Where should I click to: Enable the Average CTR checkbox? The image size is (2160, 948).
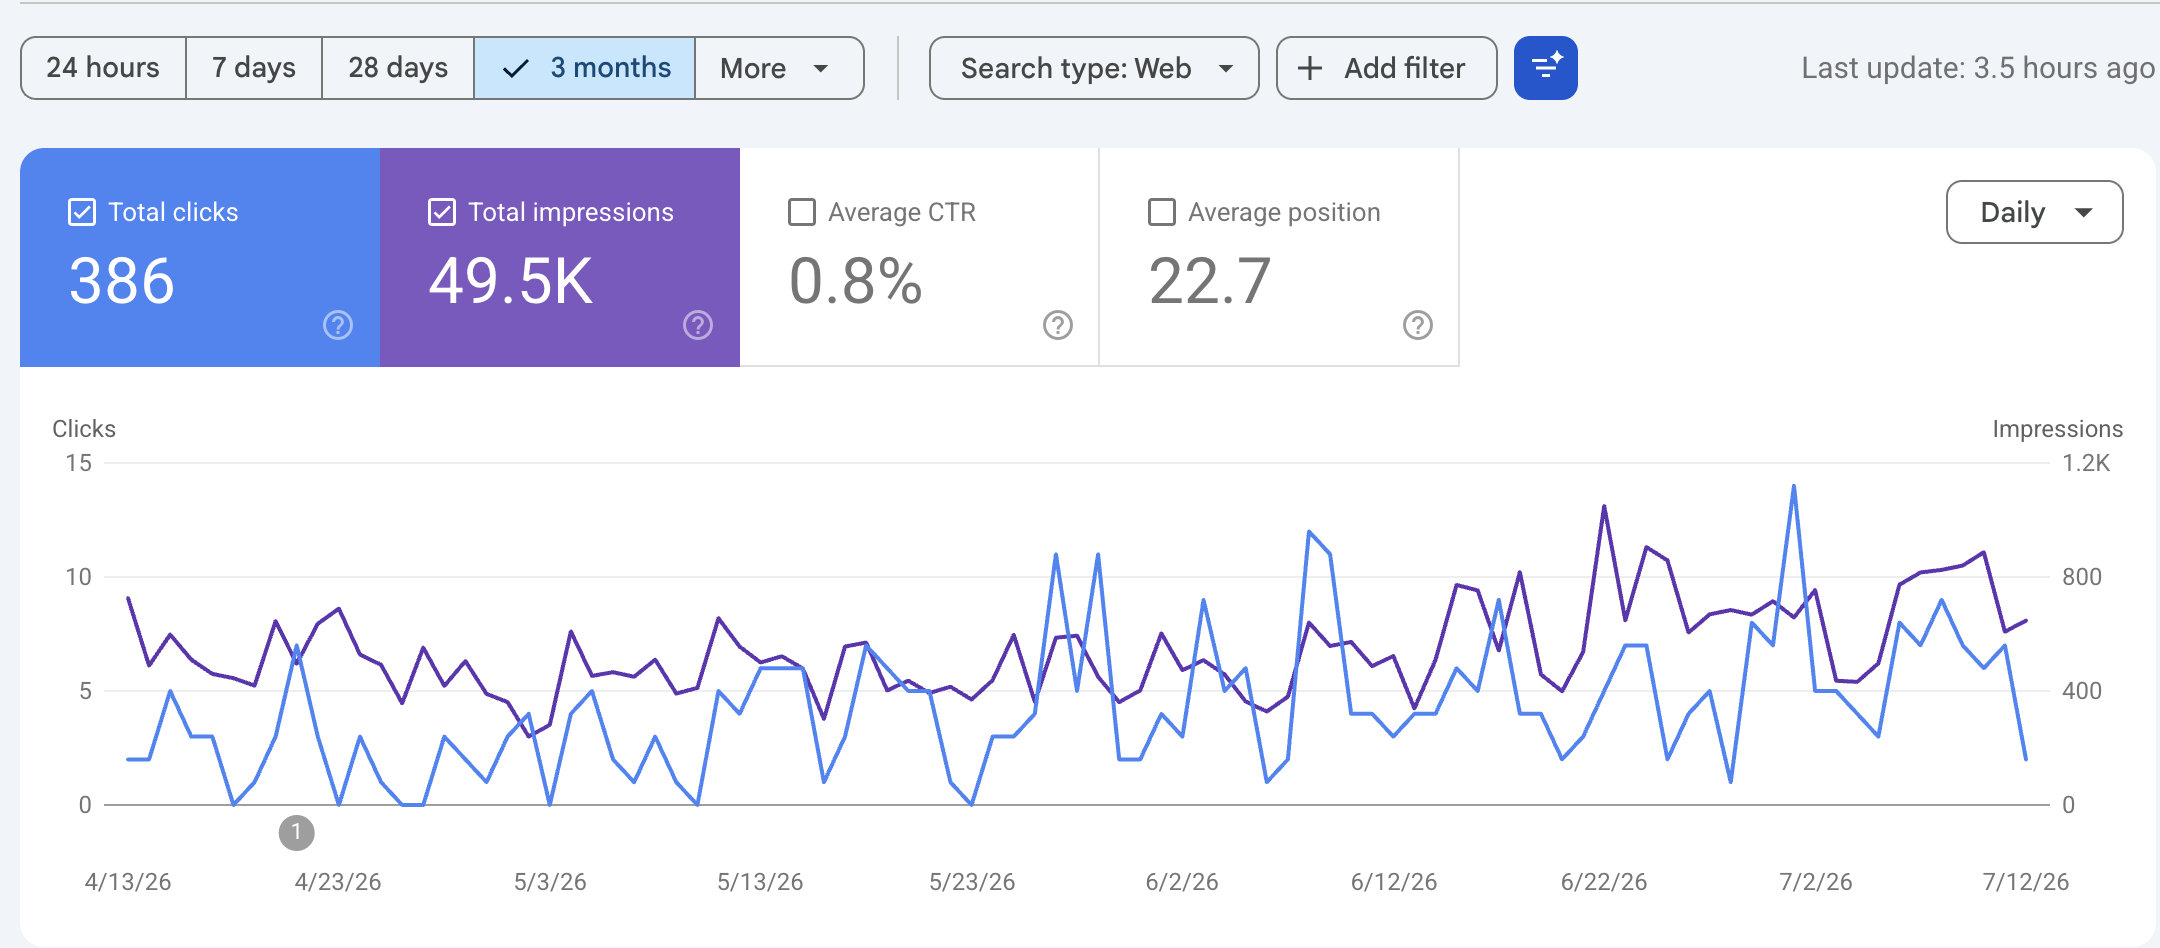(802, 212)
